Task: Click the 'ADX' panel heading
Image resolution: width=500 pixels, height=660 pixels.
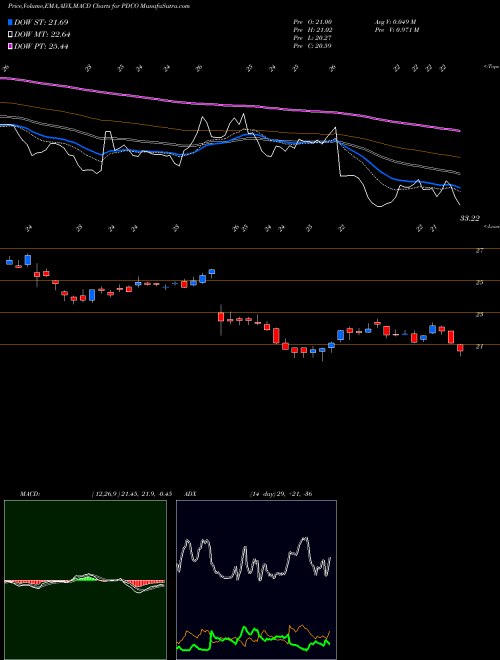Action: (191, 494)
